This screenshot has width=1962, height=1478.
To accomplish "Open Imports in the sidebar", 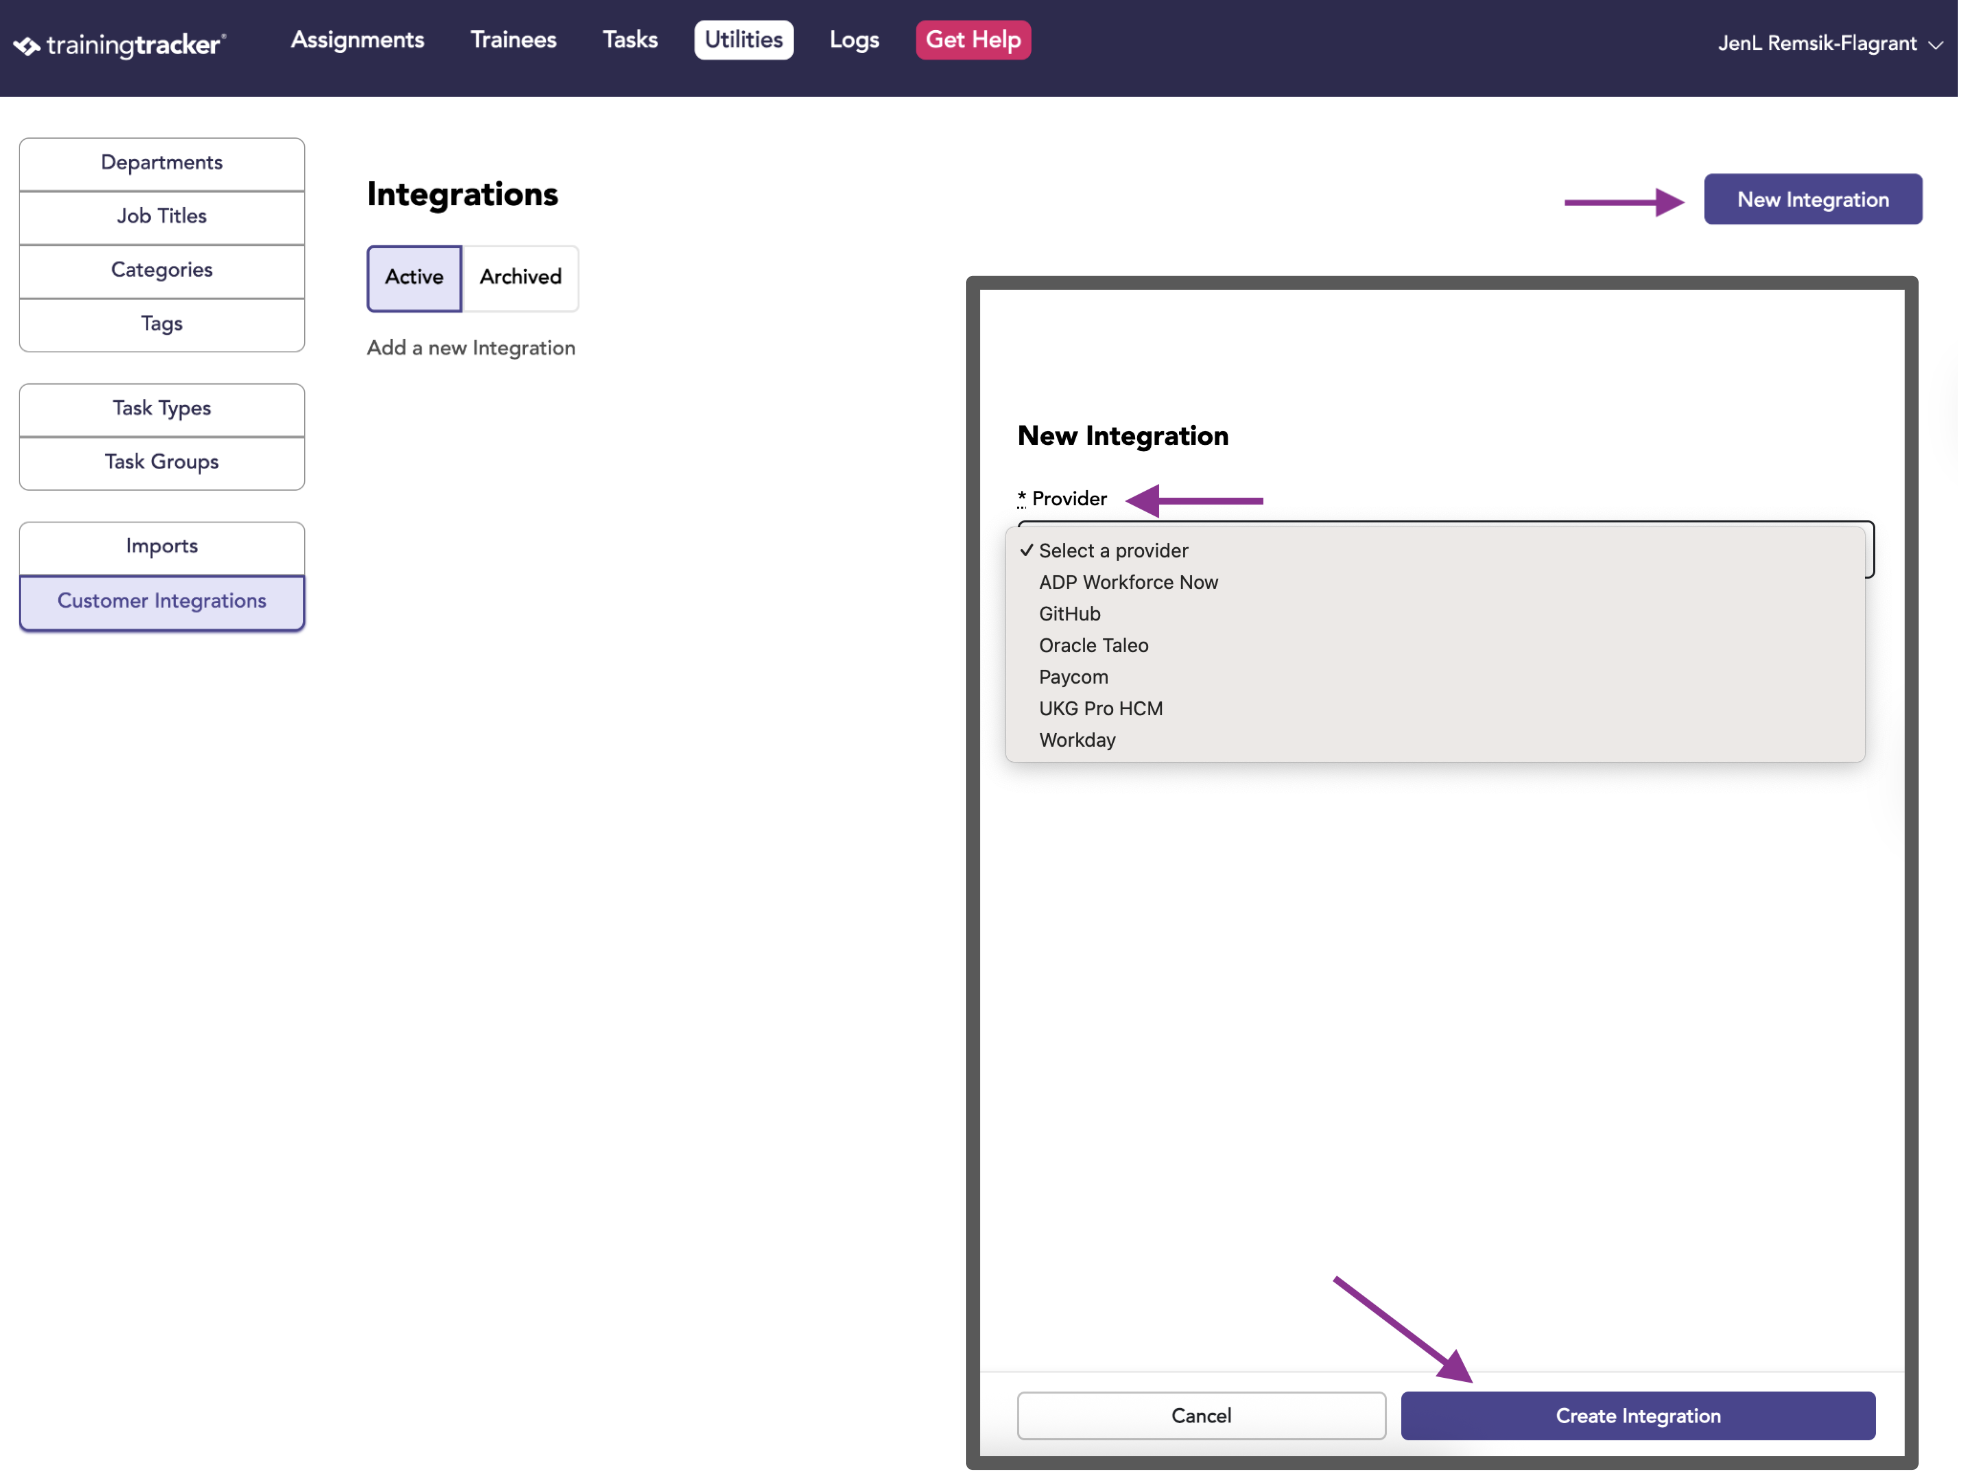I will [162, 547].
